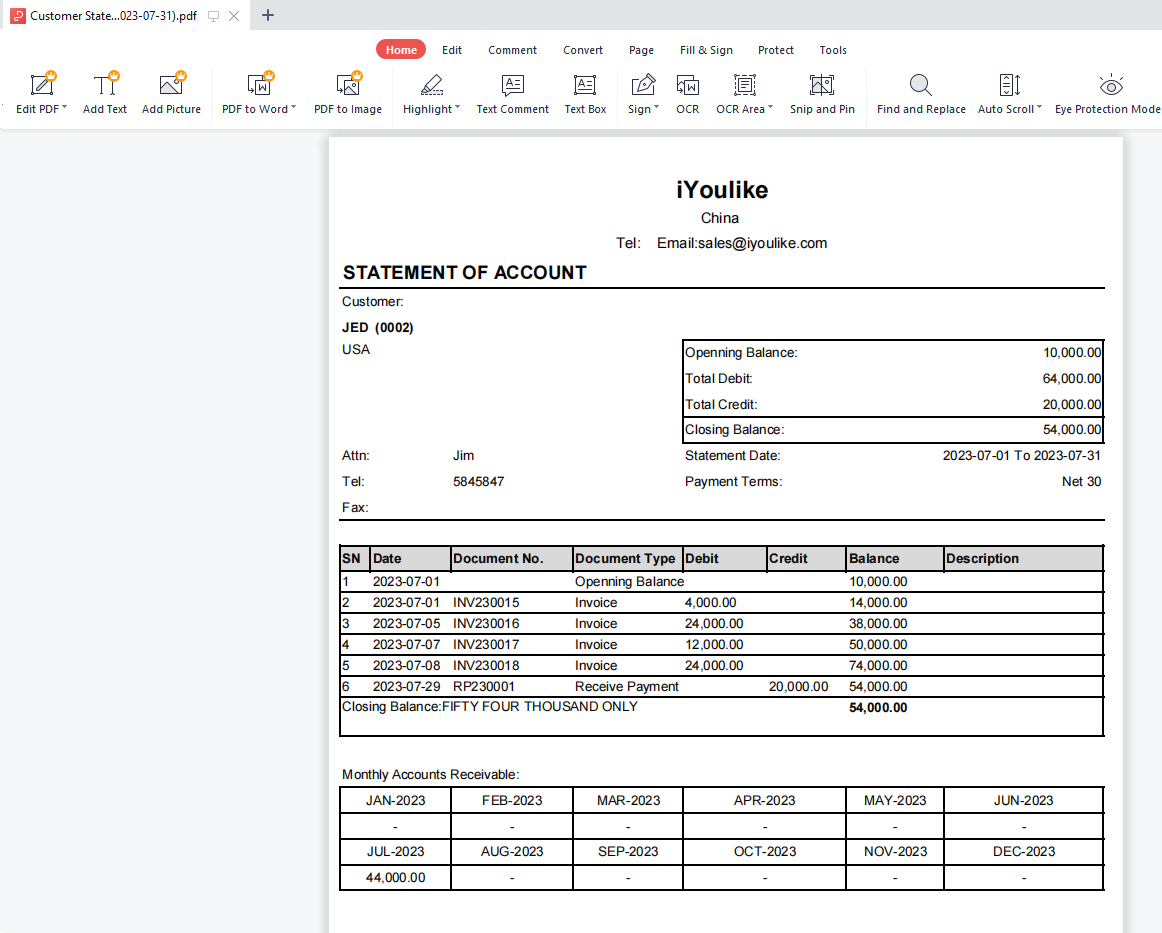Toggle Eye Protection Mode

1109,85
